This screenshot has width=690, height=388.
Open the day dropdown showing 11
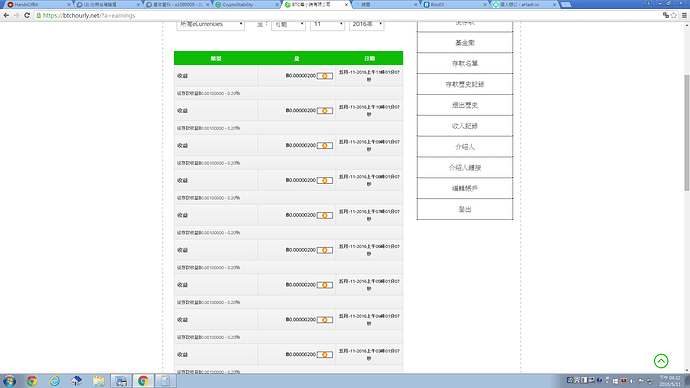pos(327,24)
